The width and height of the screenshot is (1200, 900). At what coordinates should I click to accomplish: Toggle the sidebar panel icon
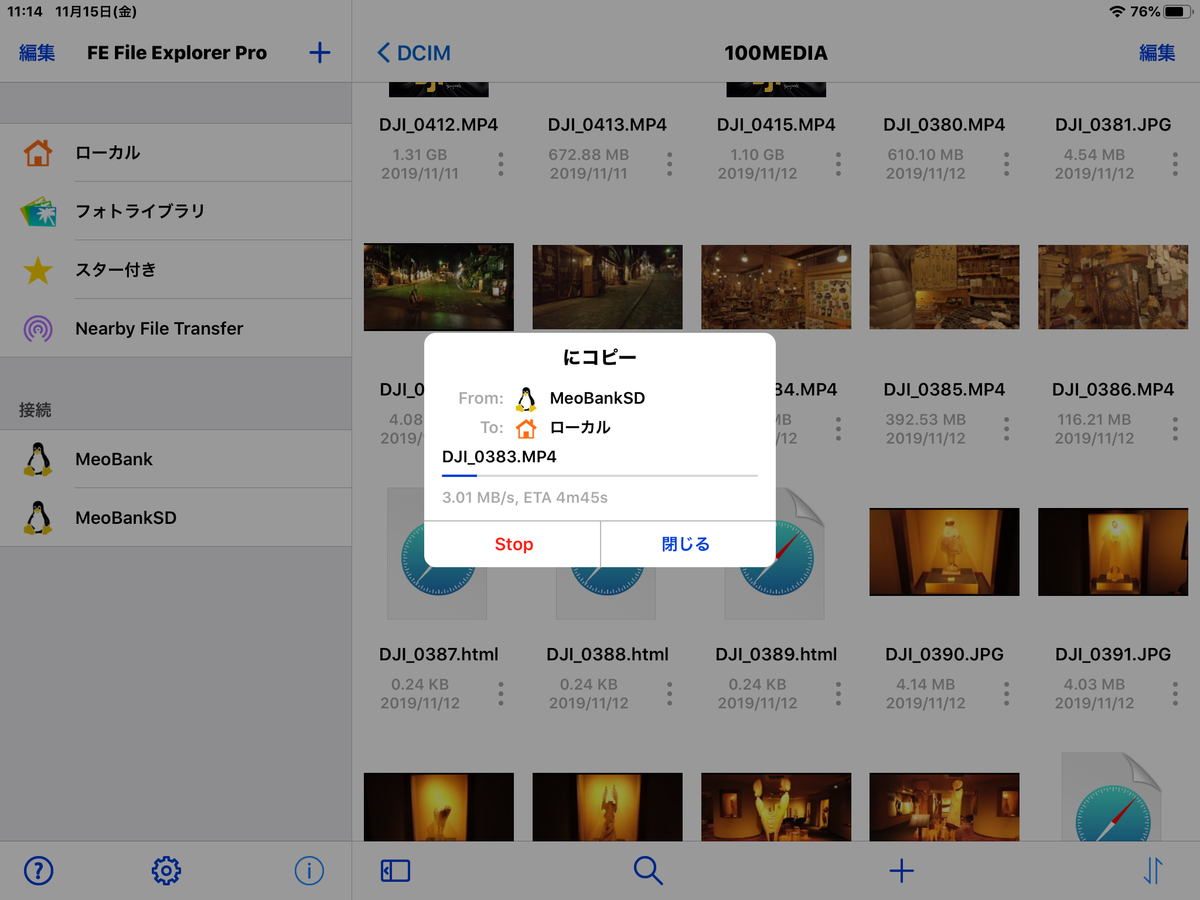click(394, 870)
